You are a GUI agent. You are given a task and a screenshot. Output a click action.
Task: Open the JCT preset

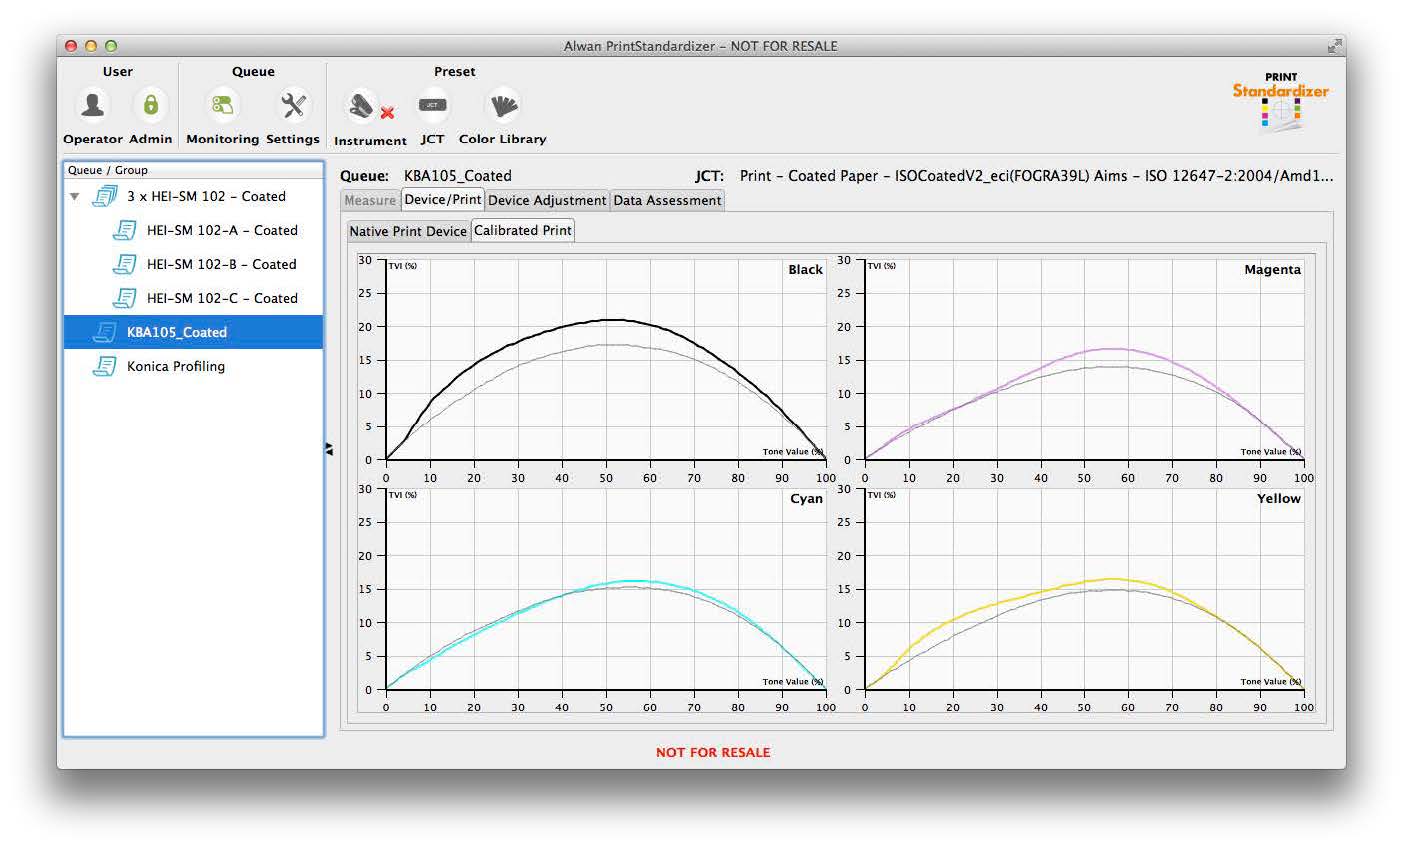[x=432, y=105]
